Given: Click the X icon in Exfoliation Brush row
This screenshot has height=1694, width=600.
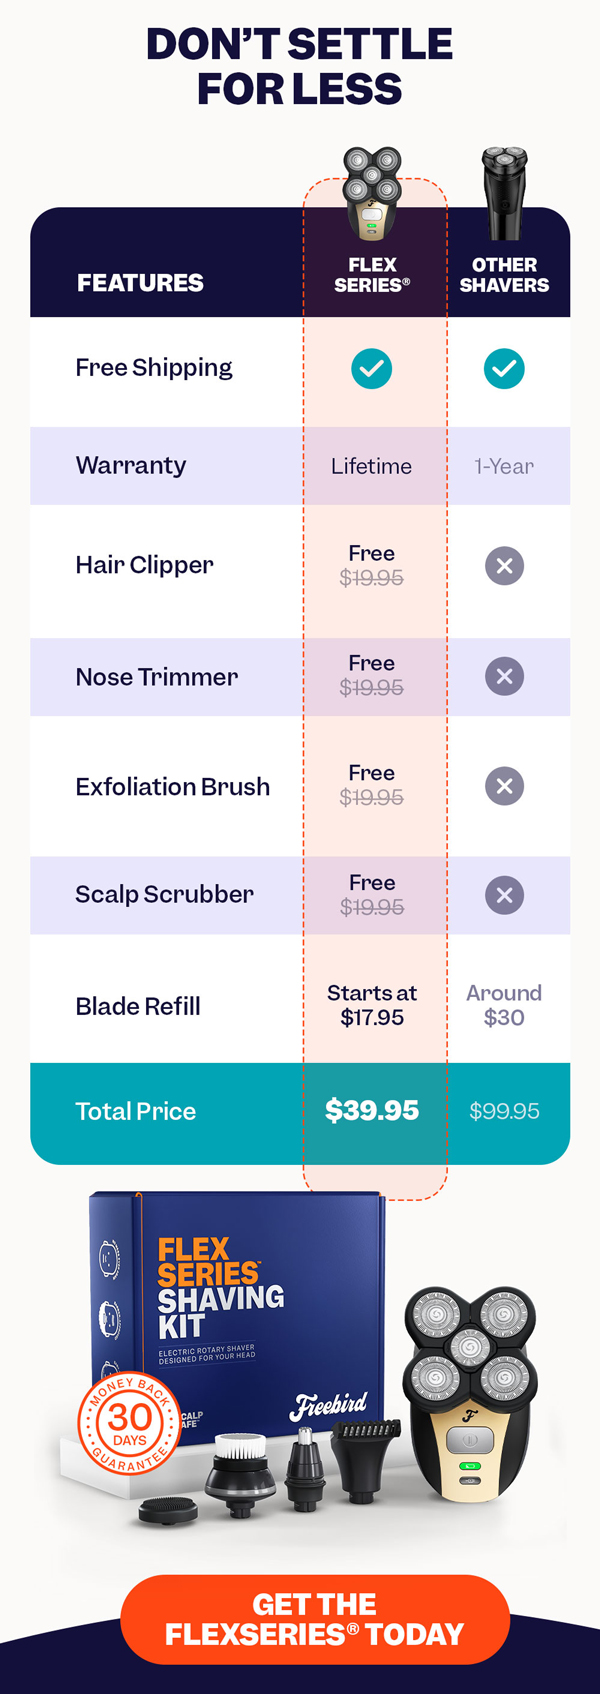Looking at the screenshot, I should [x=504, y=786].
